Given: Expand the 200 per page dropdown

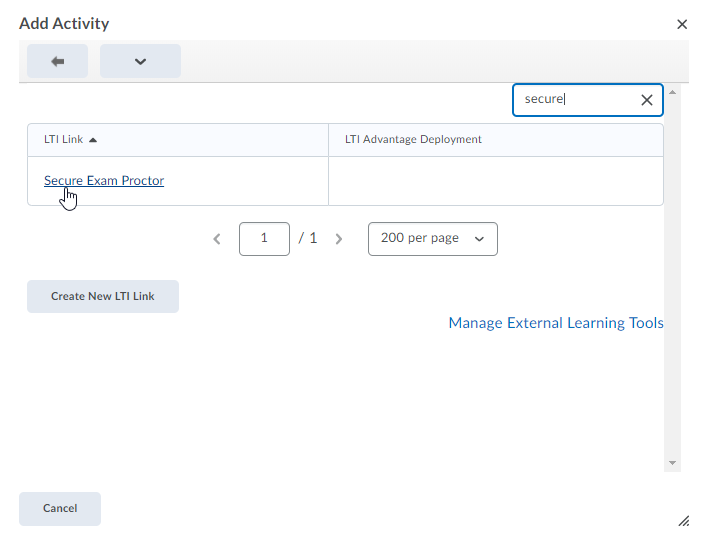Looking at the screenshot, I should 432,239.
